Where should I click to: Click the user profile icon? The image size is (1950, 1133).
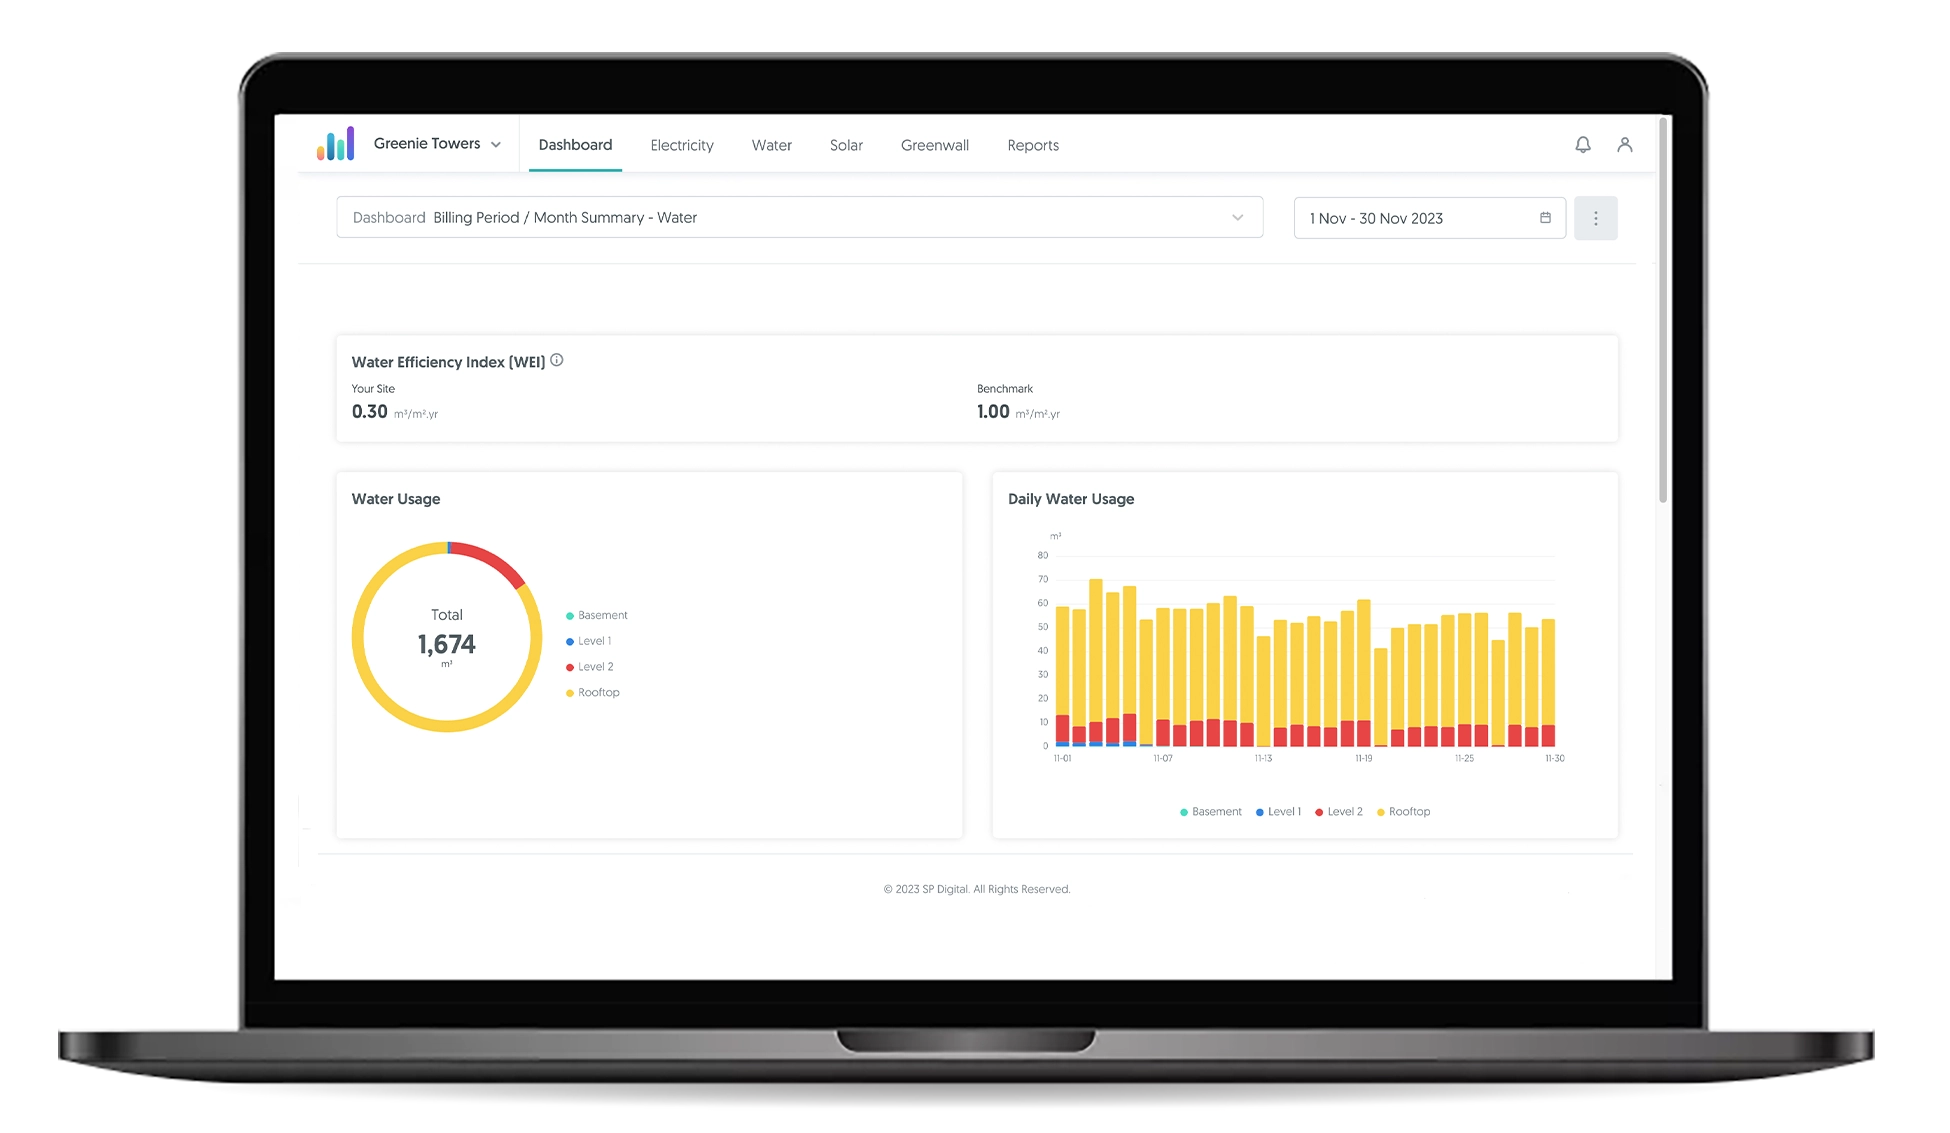[x=1625, y=144]
